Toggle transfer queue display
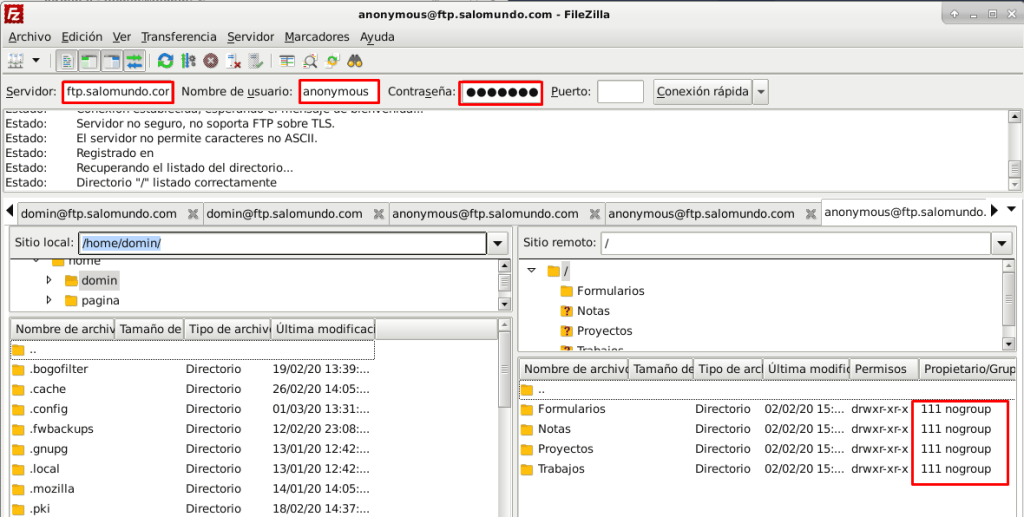This screenshot has width=1024, height=517. (135, 61)
